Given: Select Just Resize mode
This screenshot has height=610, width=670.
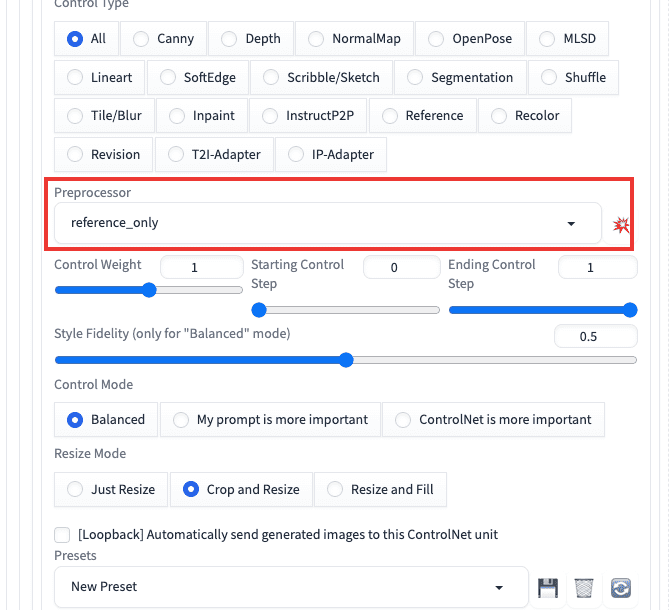Looking at the screenshot, I should [x=111, y=490].
